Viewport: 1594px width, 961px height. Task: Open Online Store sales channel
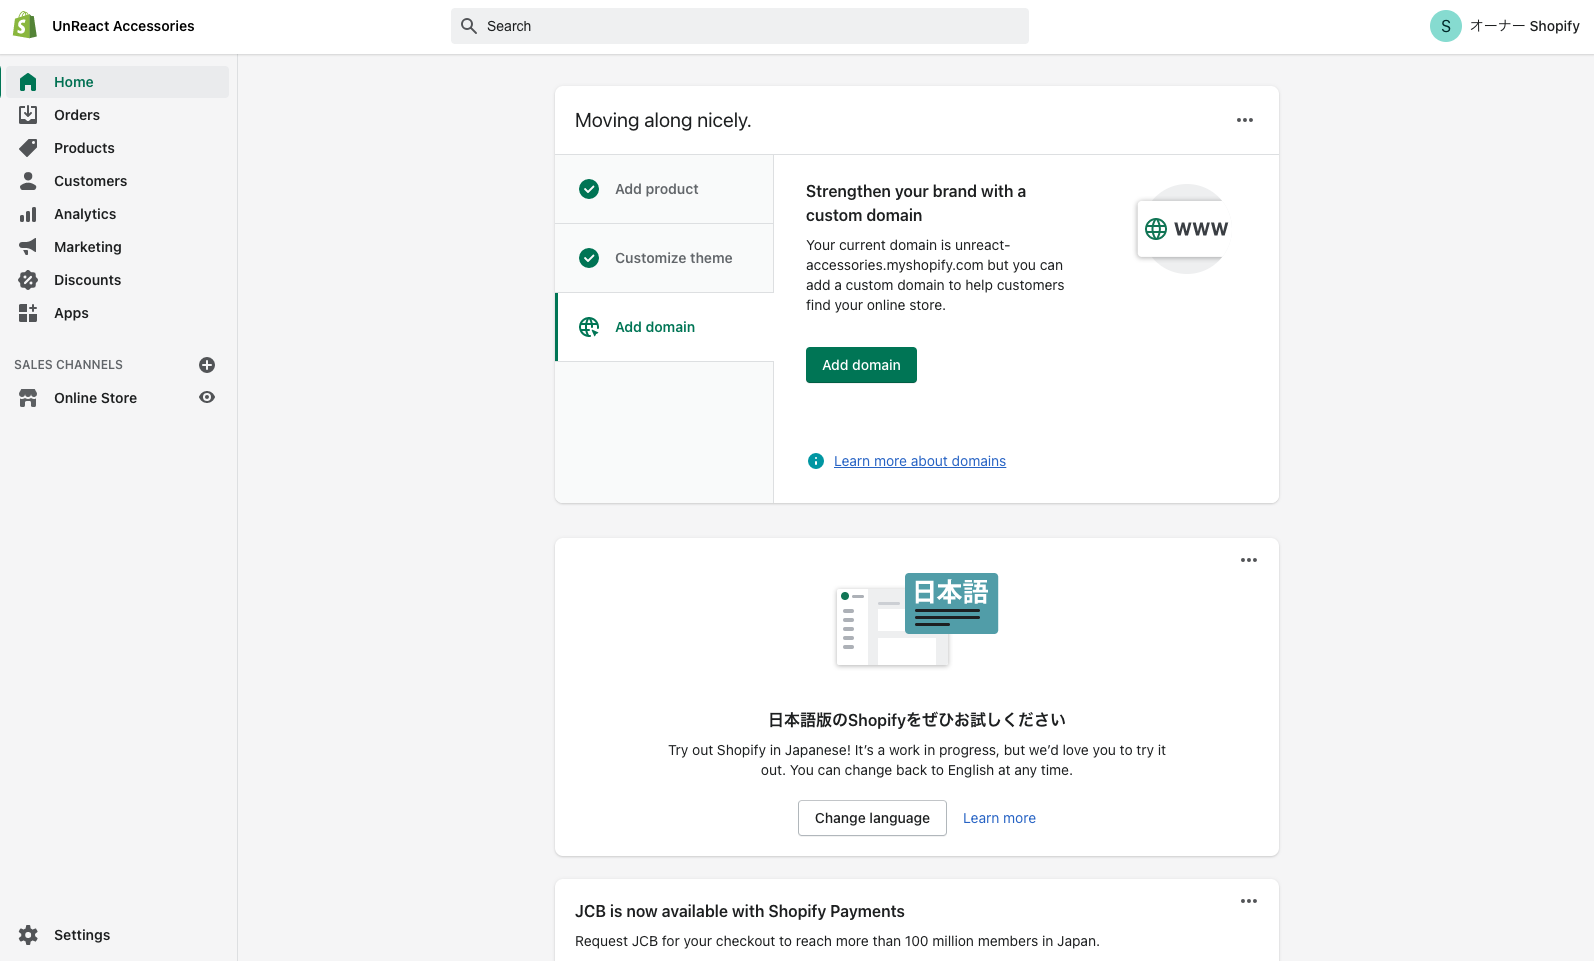coord(96,398)
